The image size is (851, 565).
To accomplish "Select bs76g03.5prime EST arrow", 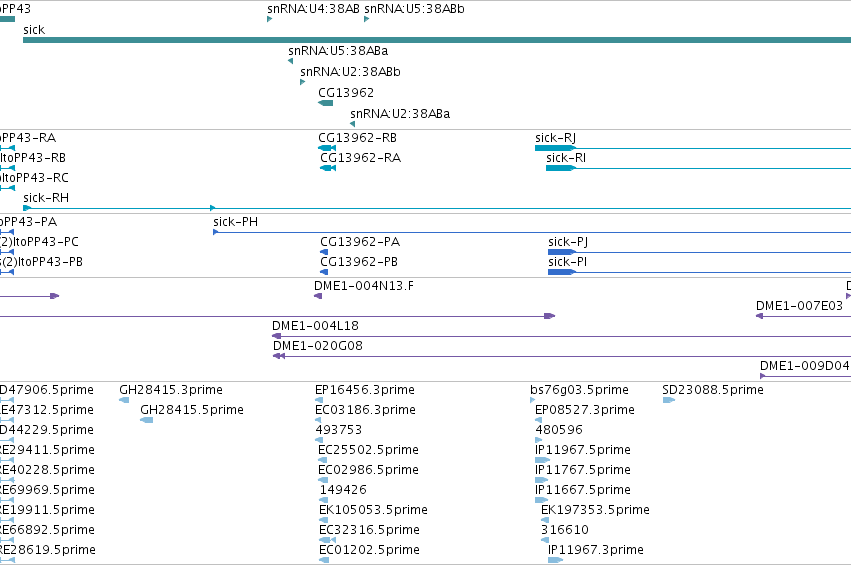I will [x=532, y=401].
